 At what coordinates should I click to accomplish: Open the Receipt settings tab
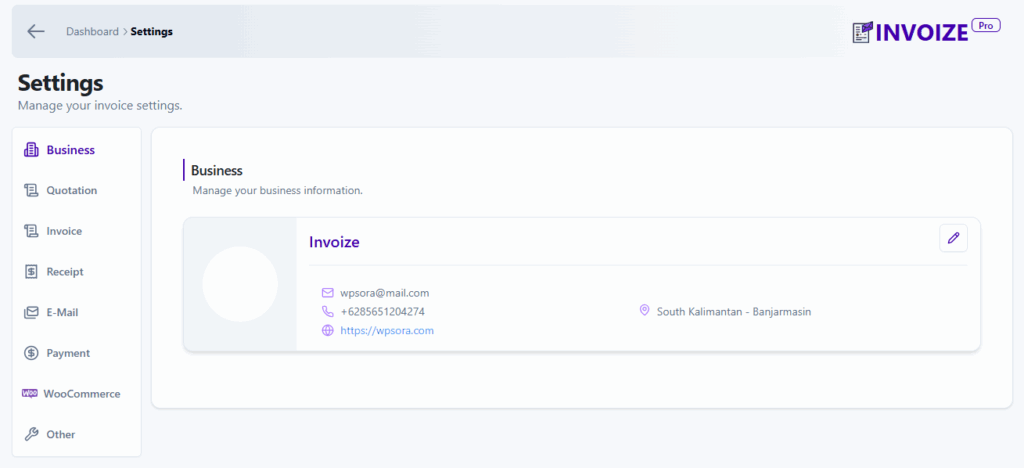[x=76, y=272]
